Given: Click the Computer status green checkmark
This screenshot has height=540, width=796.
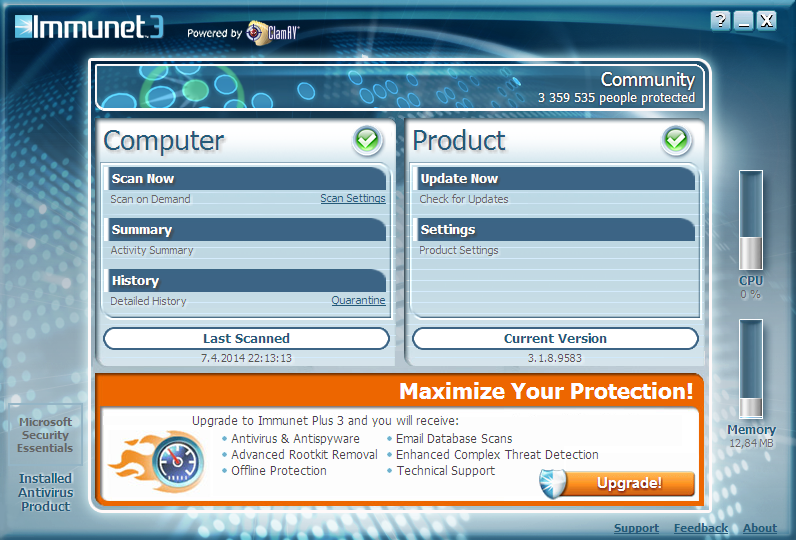Looking at the screenshot, I should pyautogui.click(x=367, y=140).
